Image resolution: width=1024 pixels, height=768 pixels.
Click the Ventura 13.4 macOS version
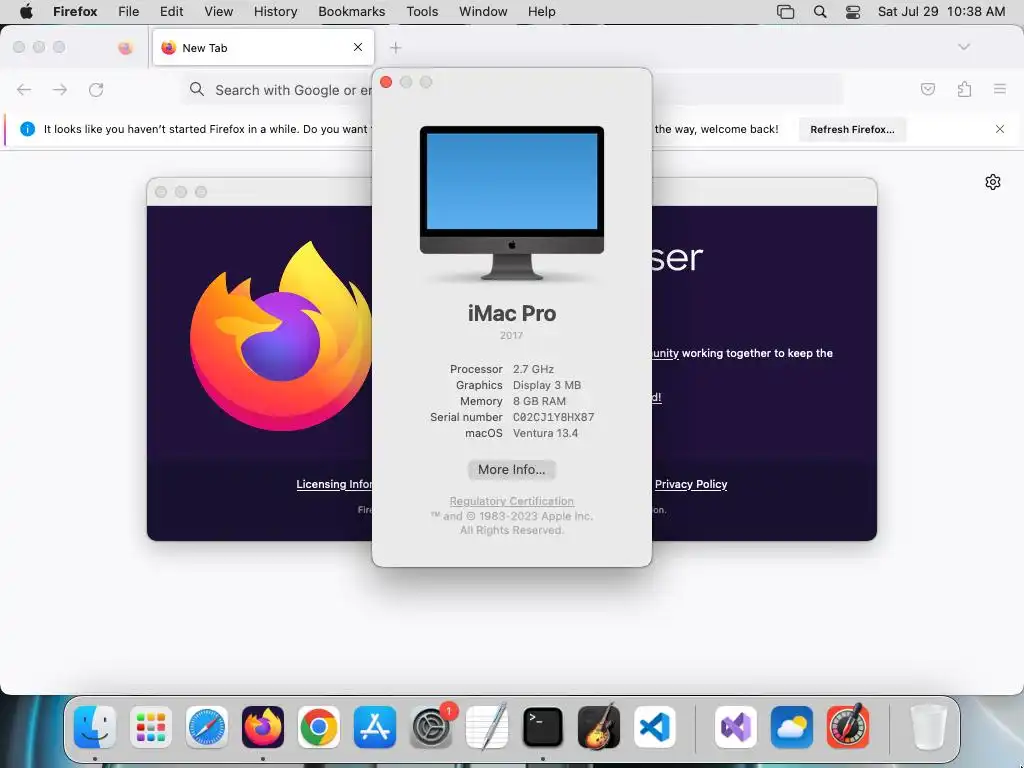[545, 433]
